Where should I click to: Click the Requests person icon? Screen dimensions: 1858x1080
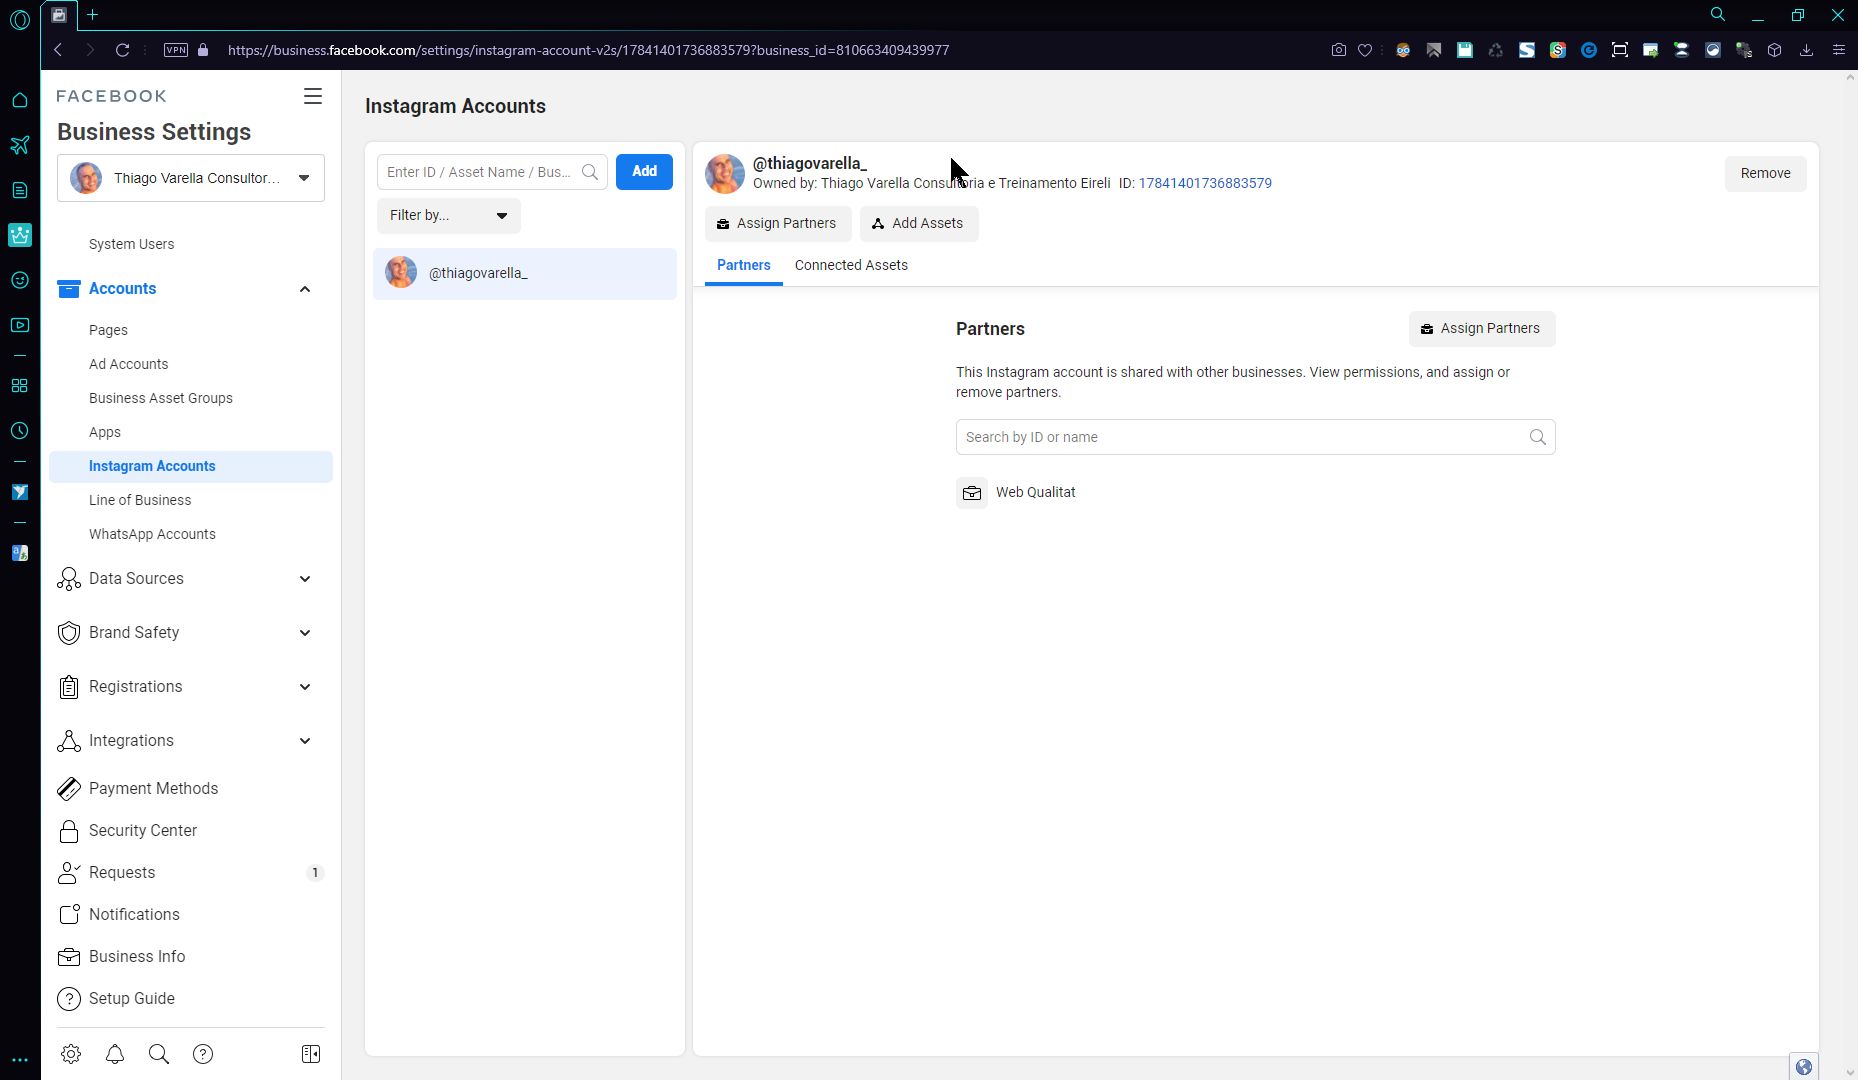click(69, 873)
